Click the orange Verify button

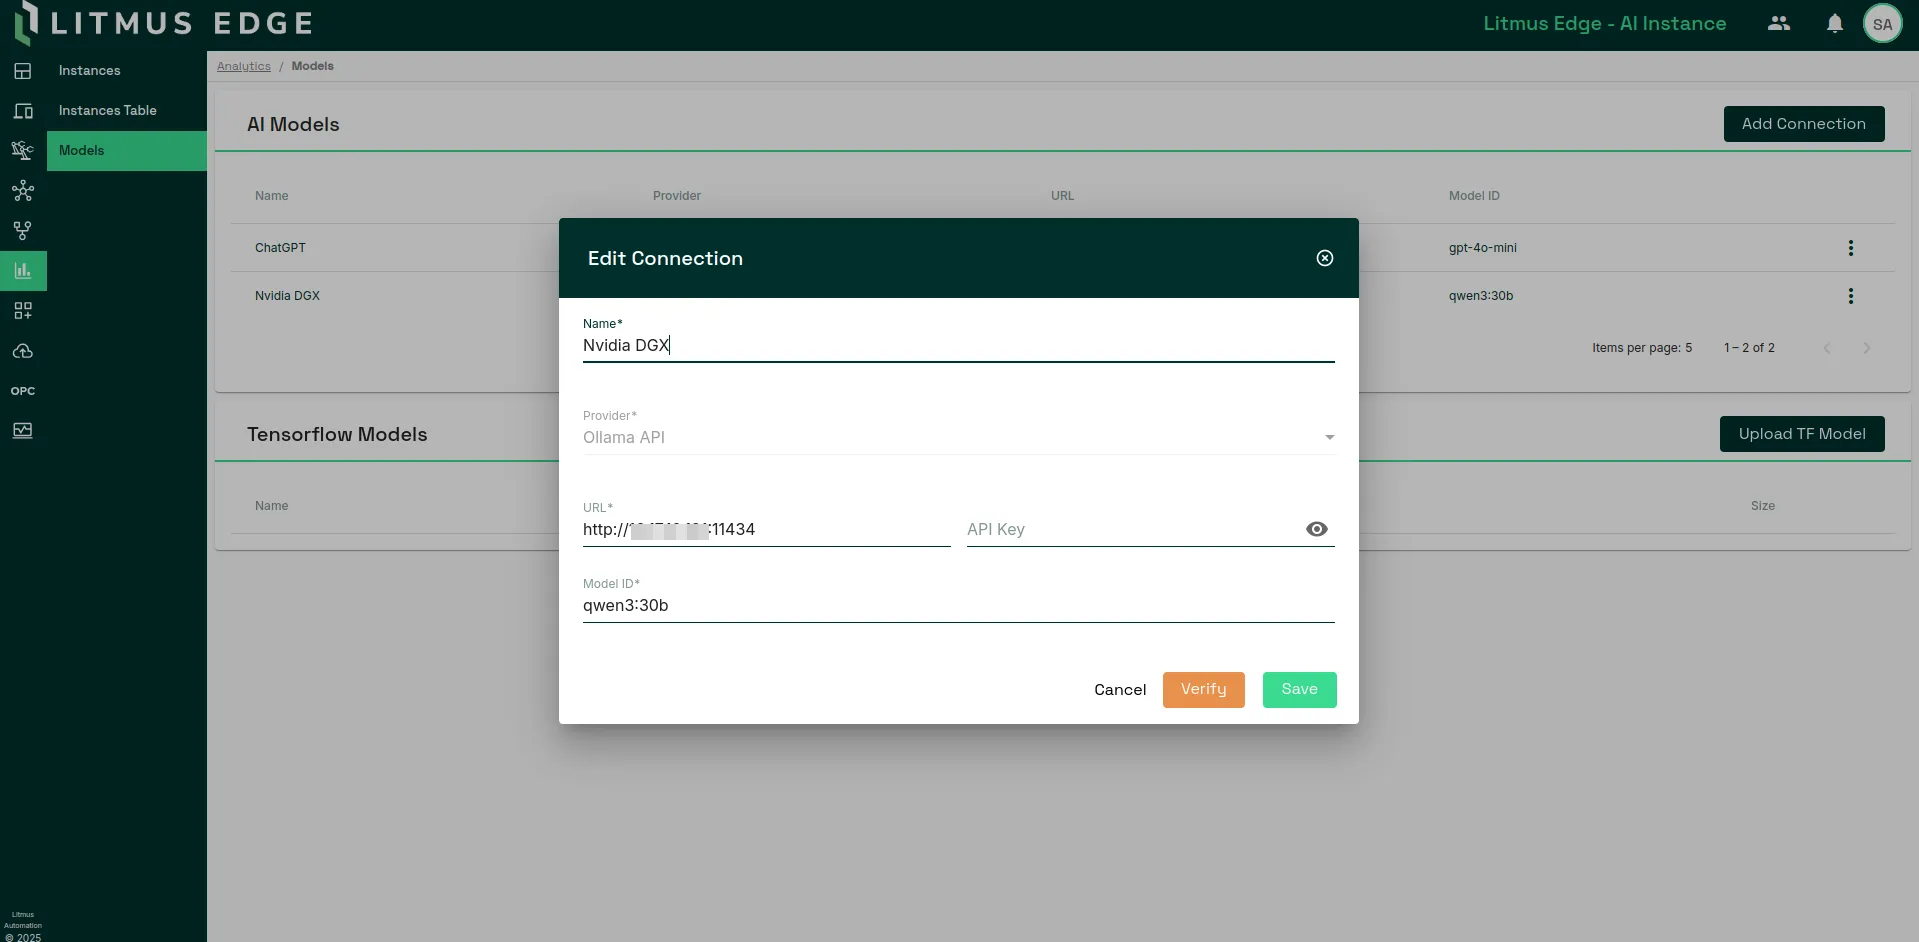pyautogui.click(x=1204, y=690)
